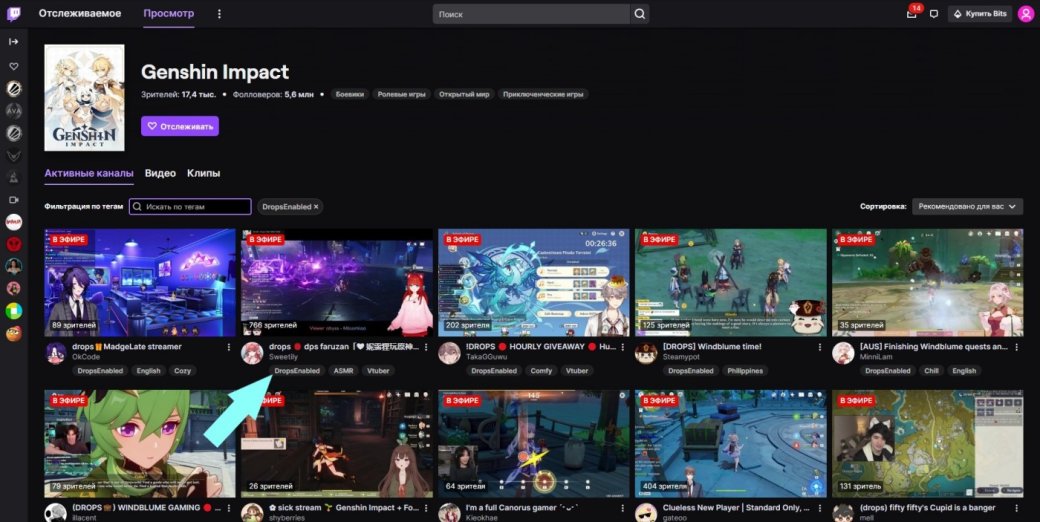Viewport: 1040px width, 522px height.
Task: Expand the left sidebar with arrow icon
Action: point(13,42)
